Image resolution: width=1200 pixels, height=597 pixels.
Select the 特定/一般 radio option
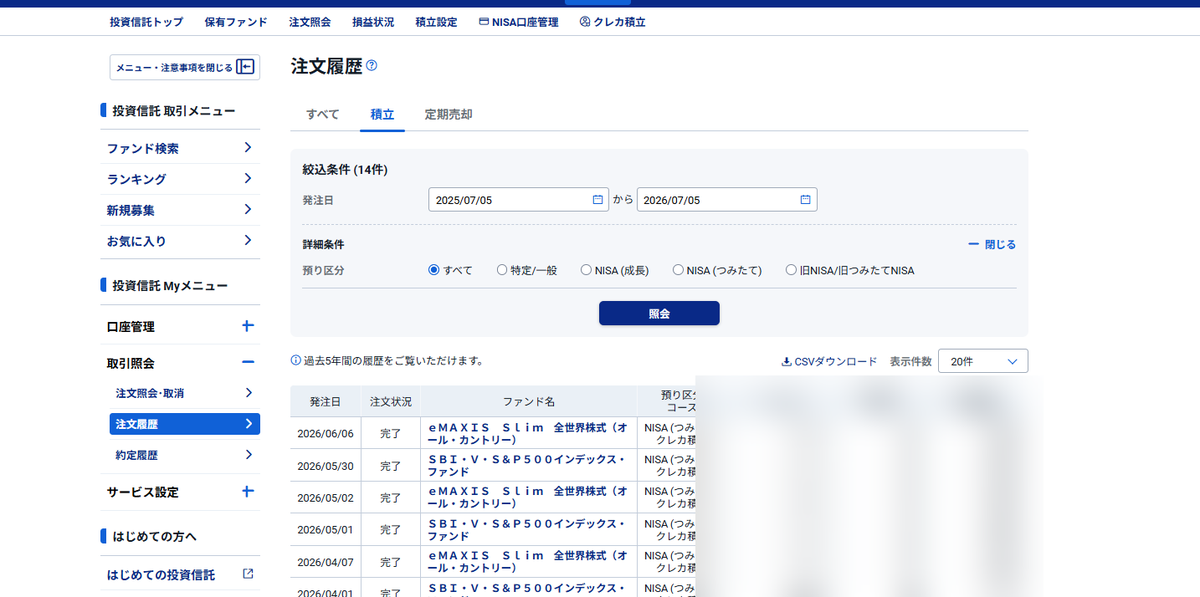[x=502, y=270]
